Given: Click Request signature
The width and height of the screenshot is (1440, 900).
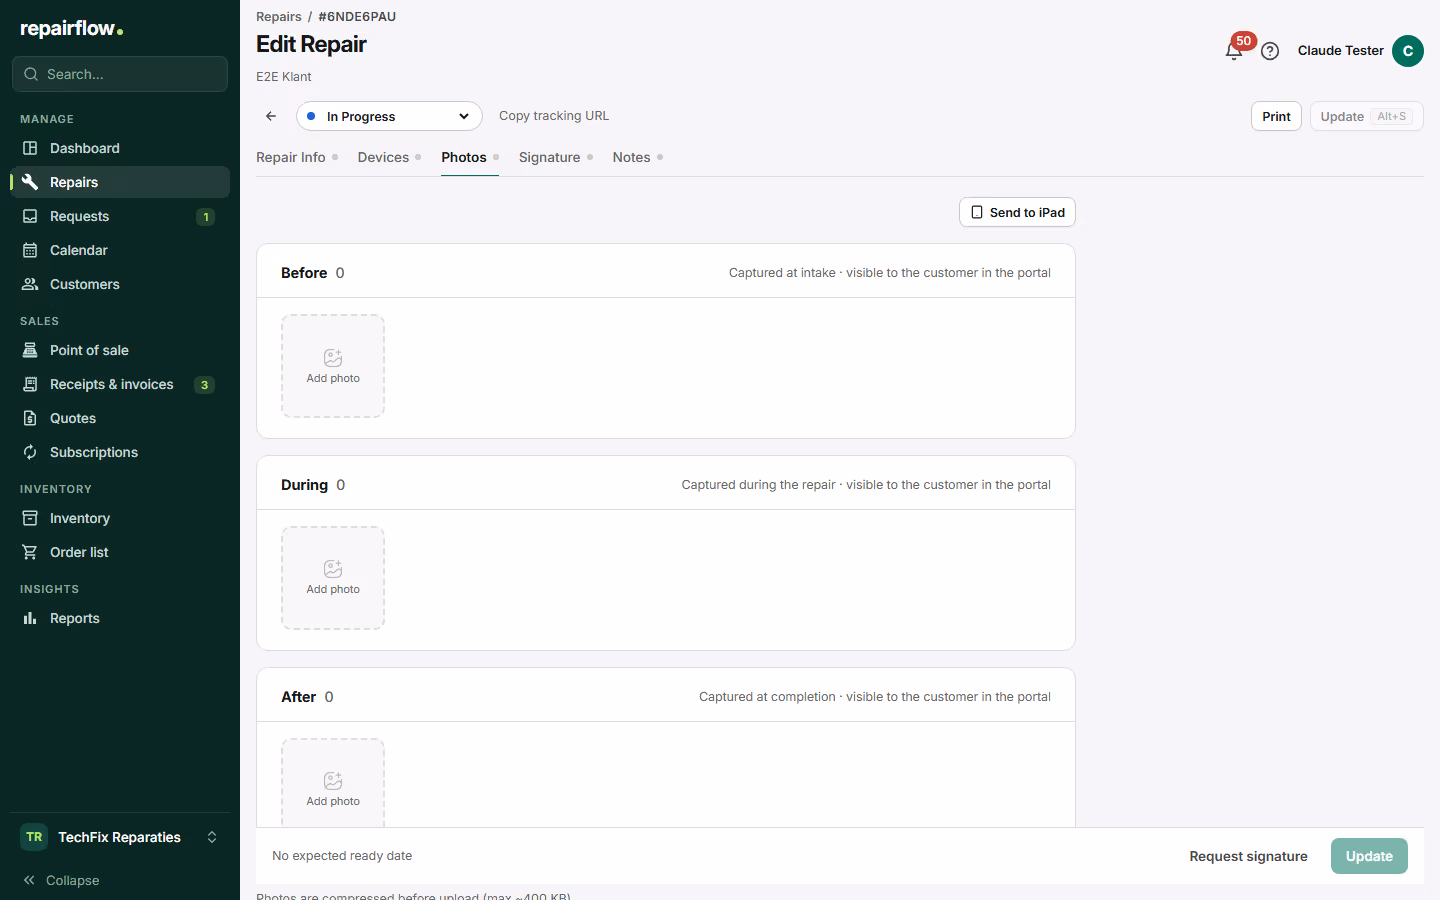Looking at the screenshot, I should (x=1248, y=856).
